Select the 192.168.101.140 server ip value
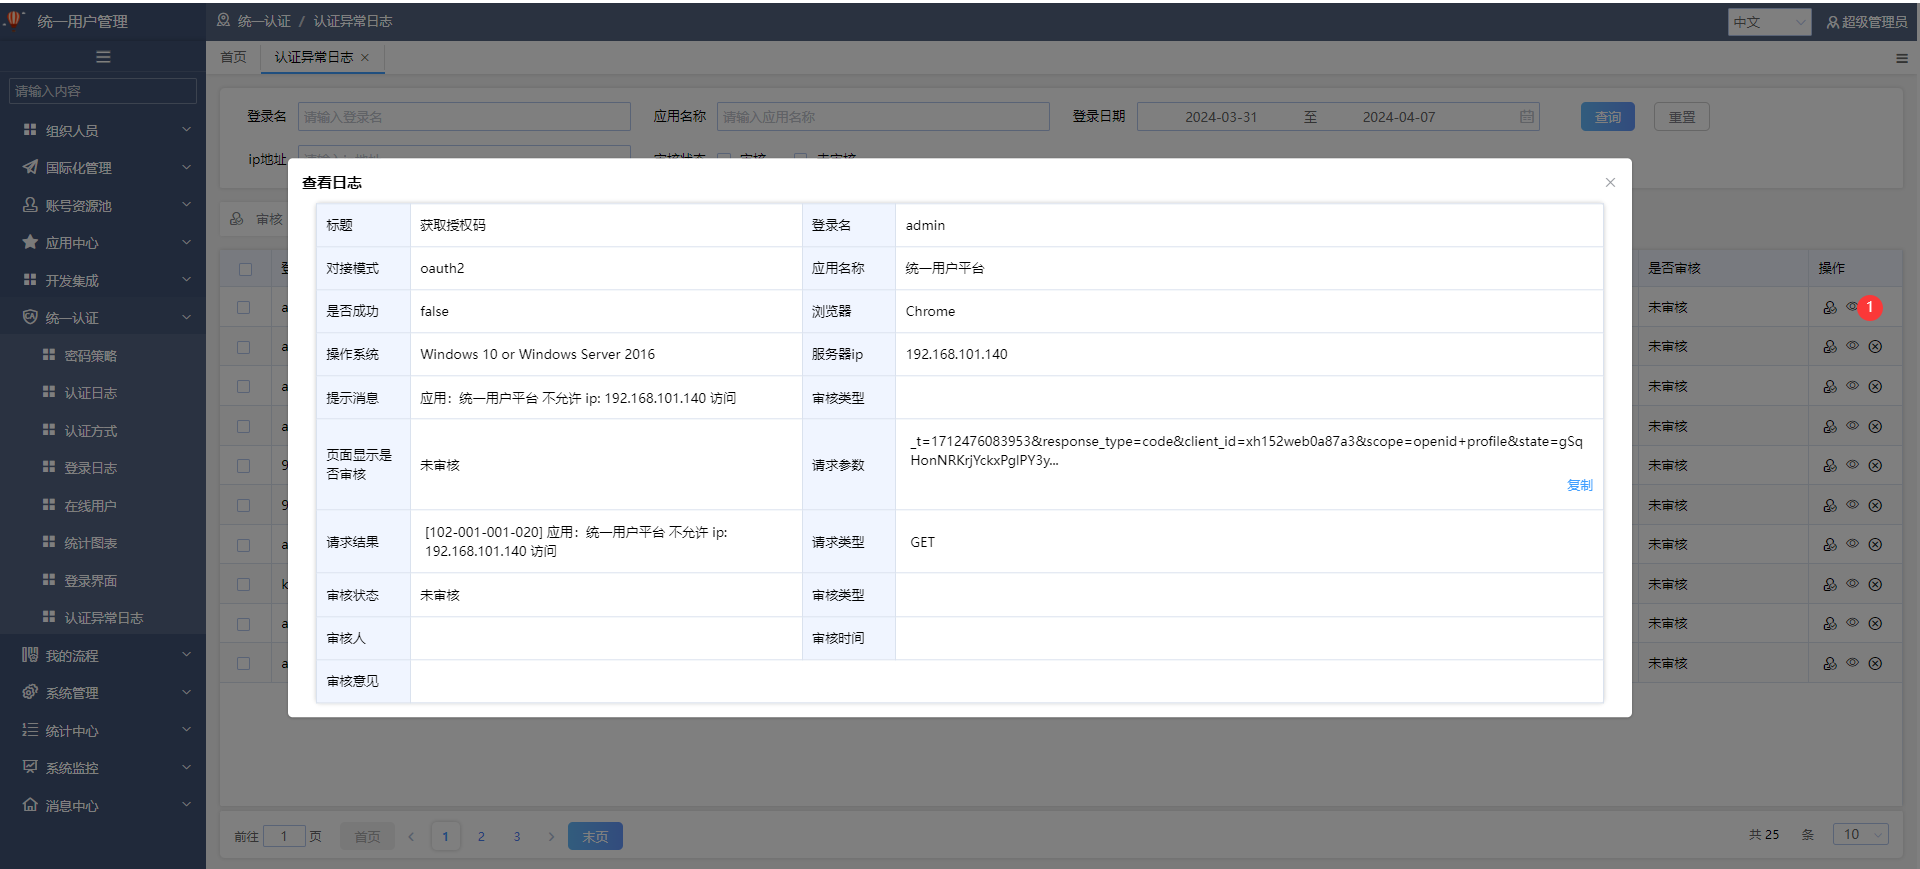1920x869 pixels. (957, 354)
